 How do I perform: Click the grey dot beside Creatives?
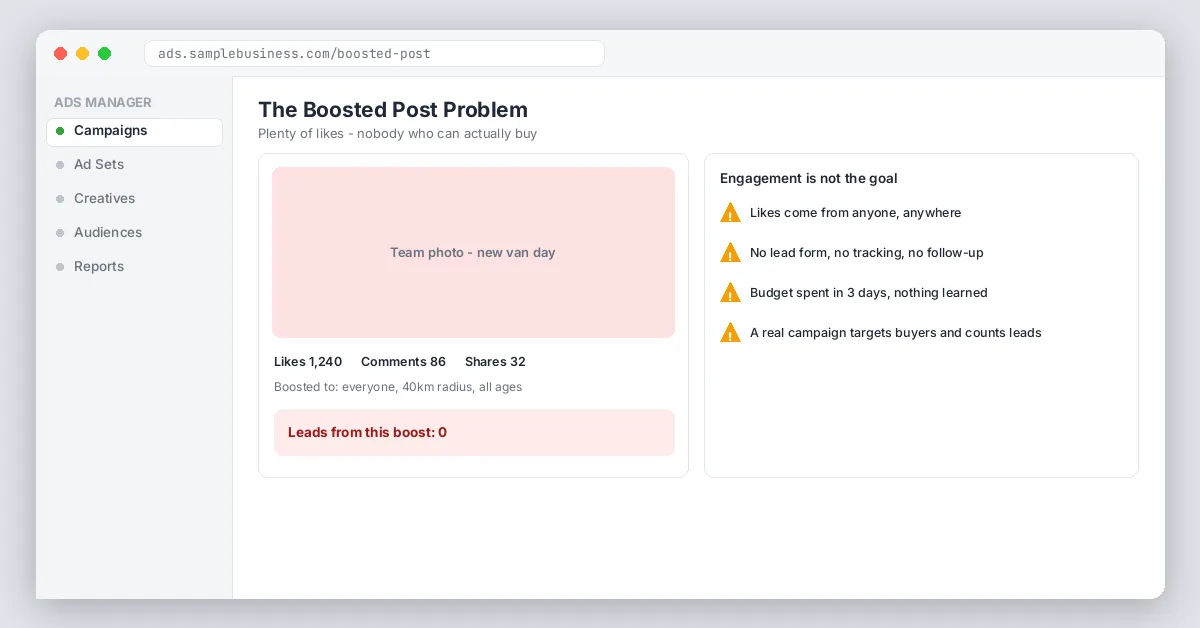pos(60,199)
